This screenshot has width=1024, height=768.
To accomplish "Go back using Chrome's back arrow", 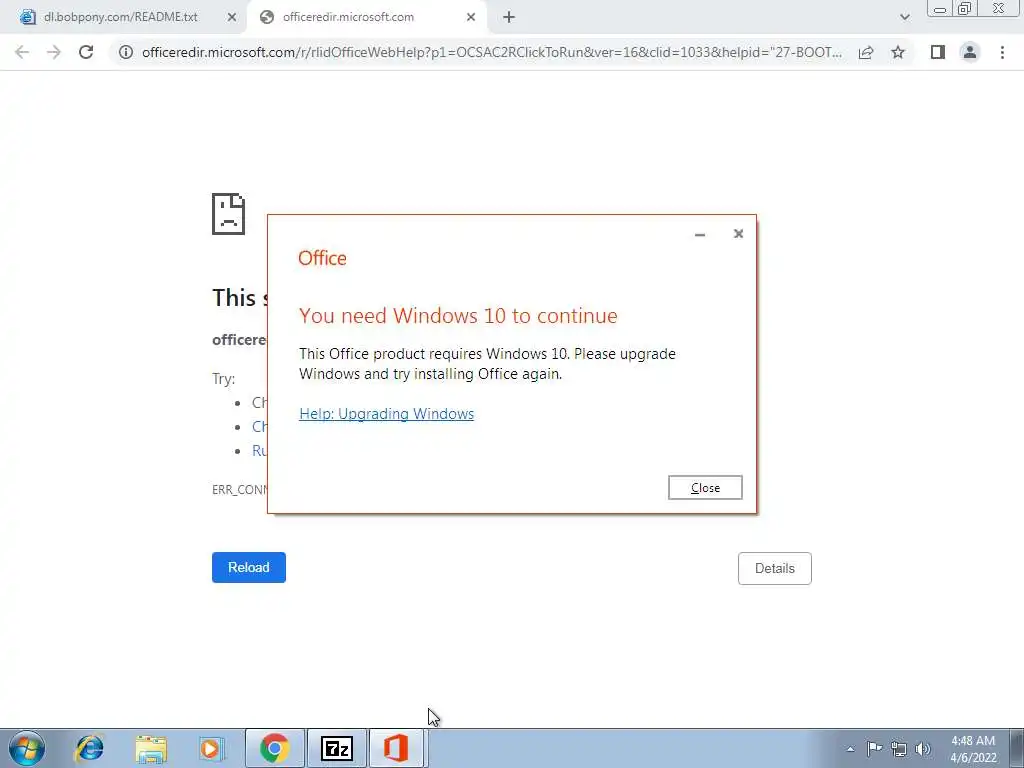I will click(22, 52).
